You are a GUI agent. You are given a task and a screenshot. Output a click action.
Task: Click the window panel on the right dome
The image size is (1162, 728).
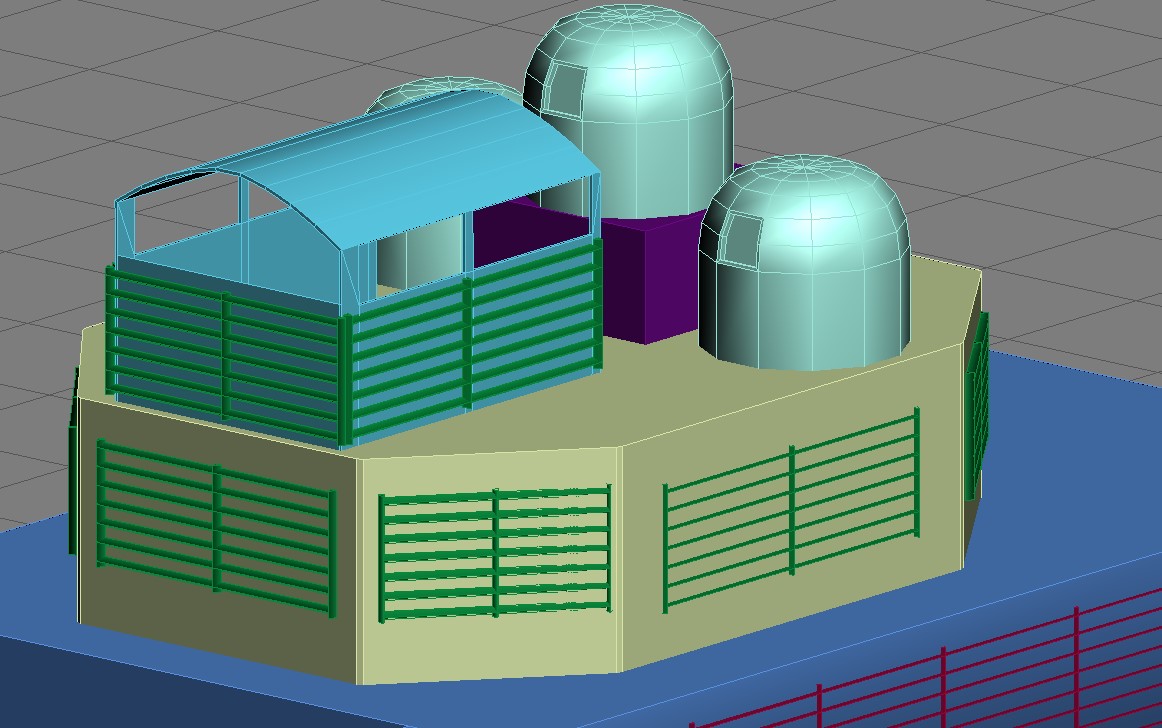pyautogui.click(x=742, y=239)
